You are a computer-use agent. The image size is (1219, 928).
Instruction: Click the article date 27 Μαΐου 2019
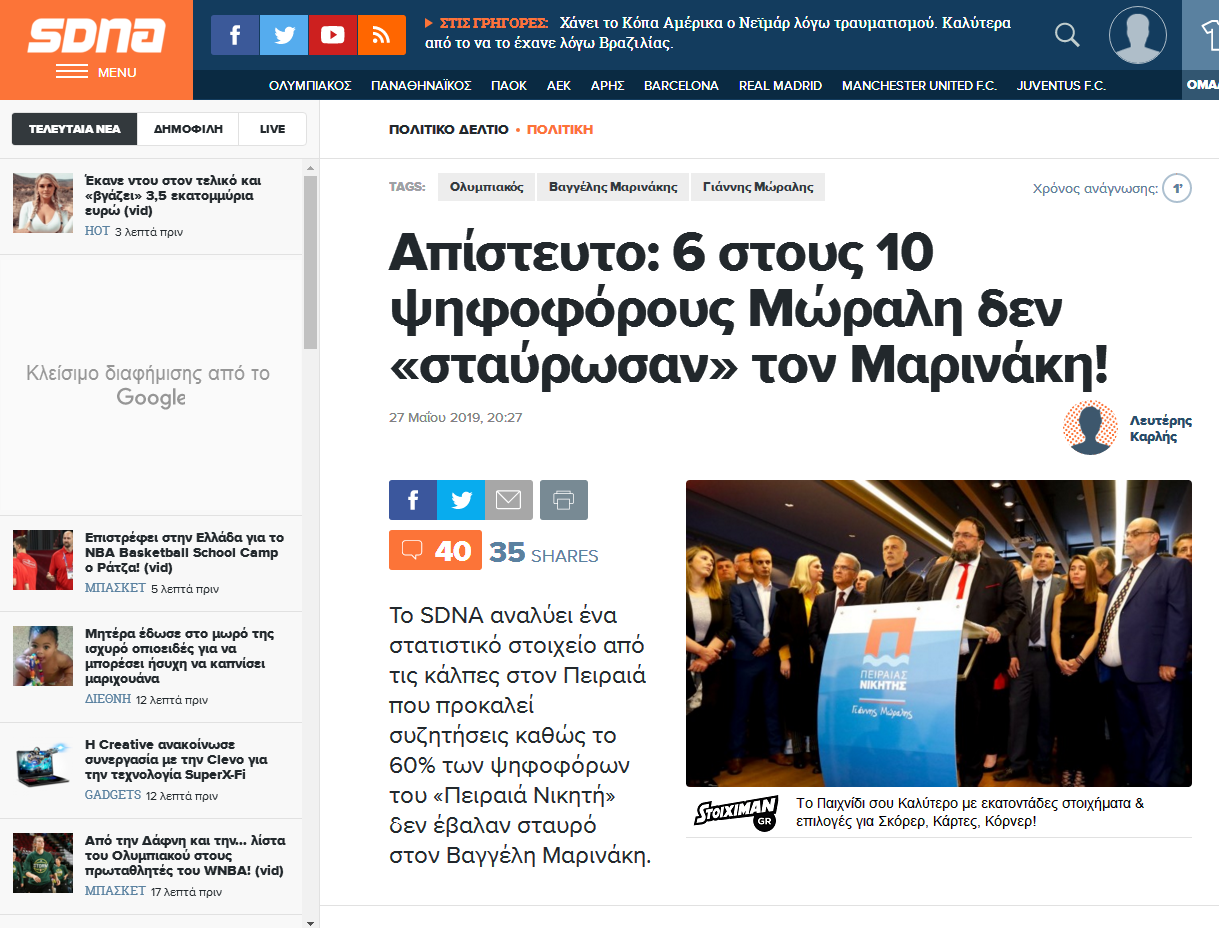pos(456,417)
